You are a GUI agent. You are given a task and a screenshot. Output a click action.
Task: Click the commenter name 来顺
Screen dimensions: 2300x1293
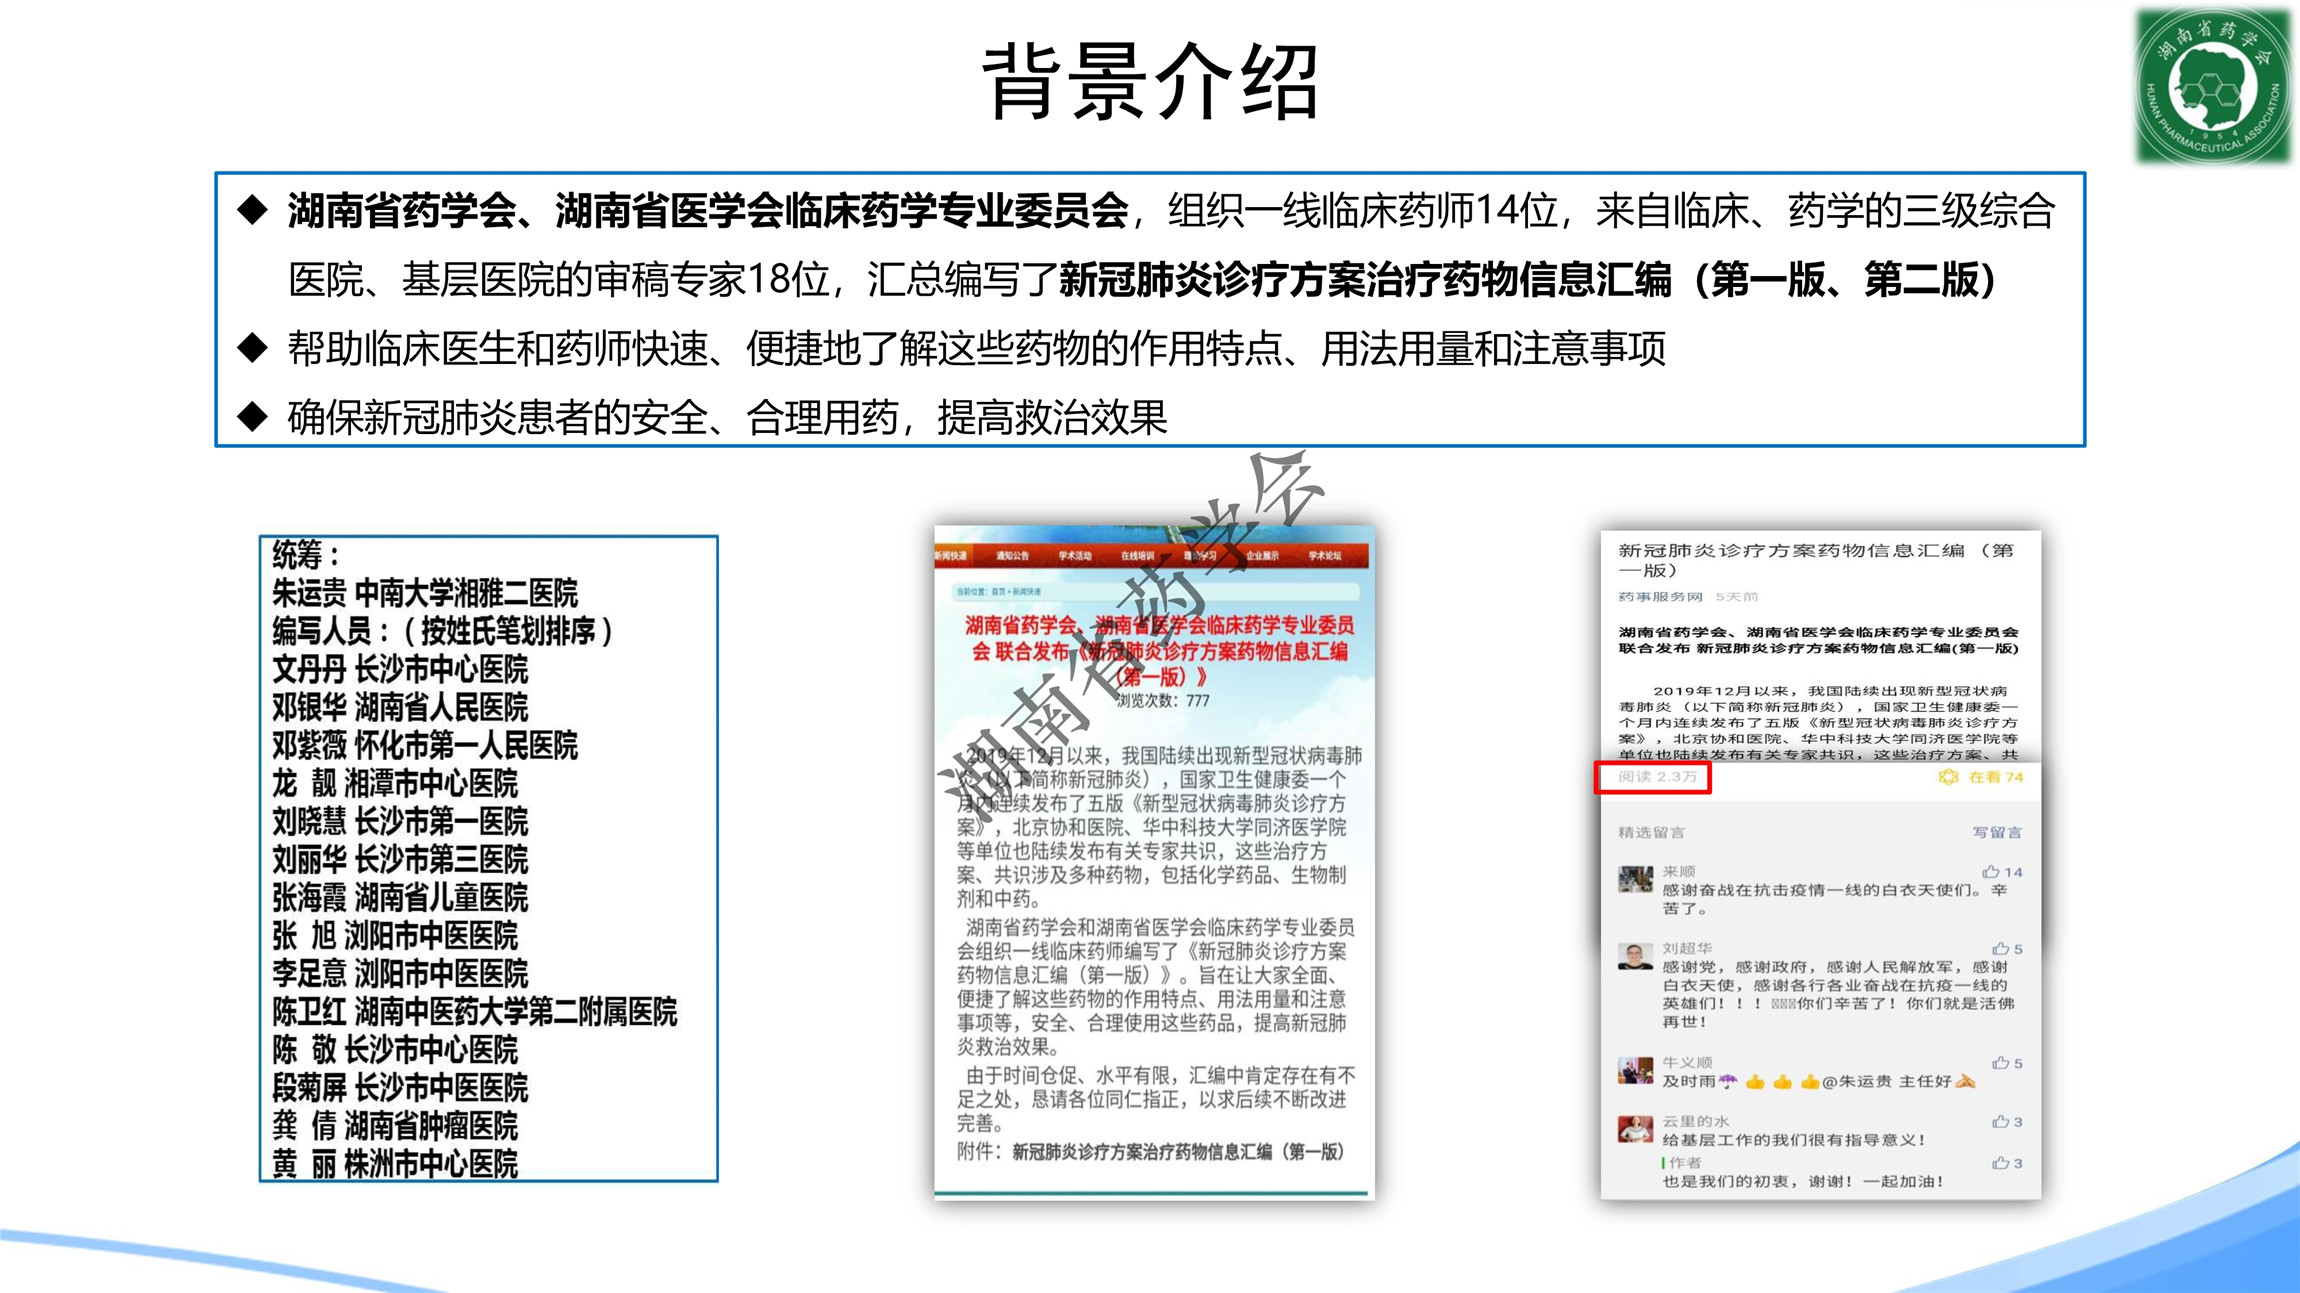(1679, 872)
